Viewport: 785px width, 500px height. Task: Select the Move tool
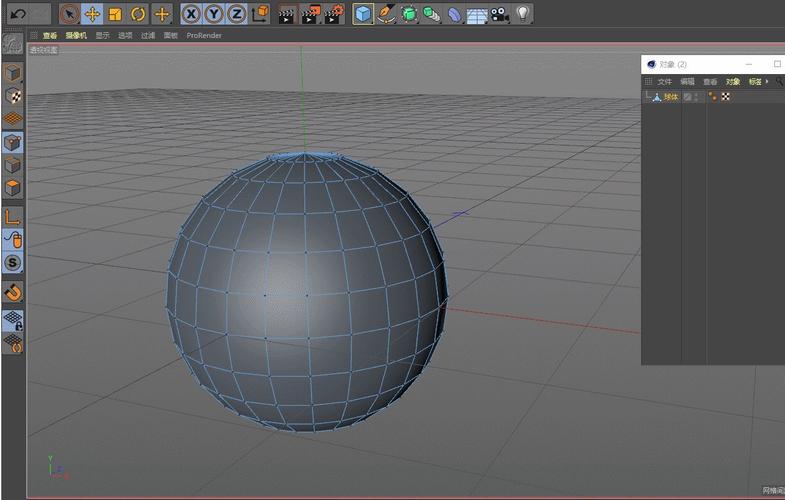pyautogui.click(x=92, y=14)
